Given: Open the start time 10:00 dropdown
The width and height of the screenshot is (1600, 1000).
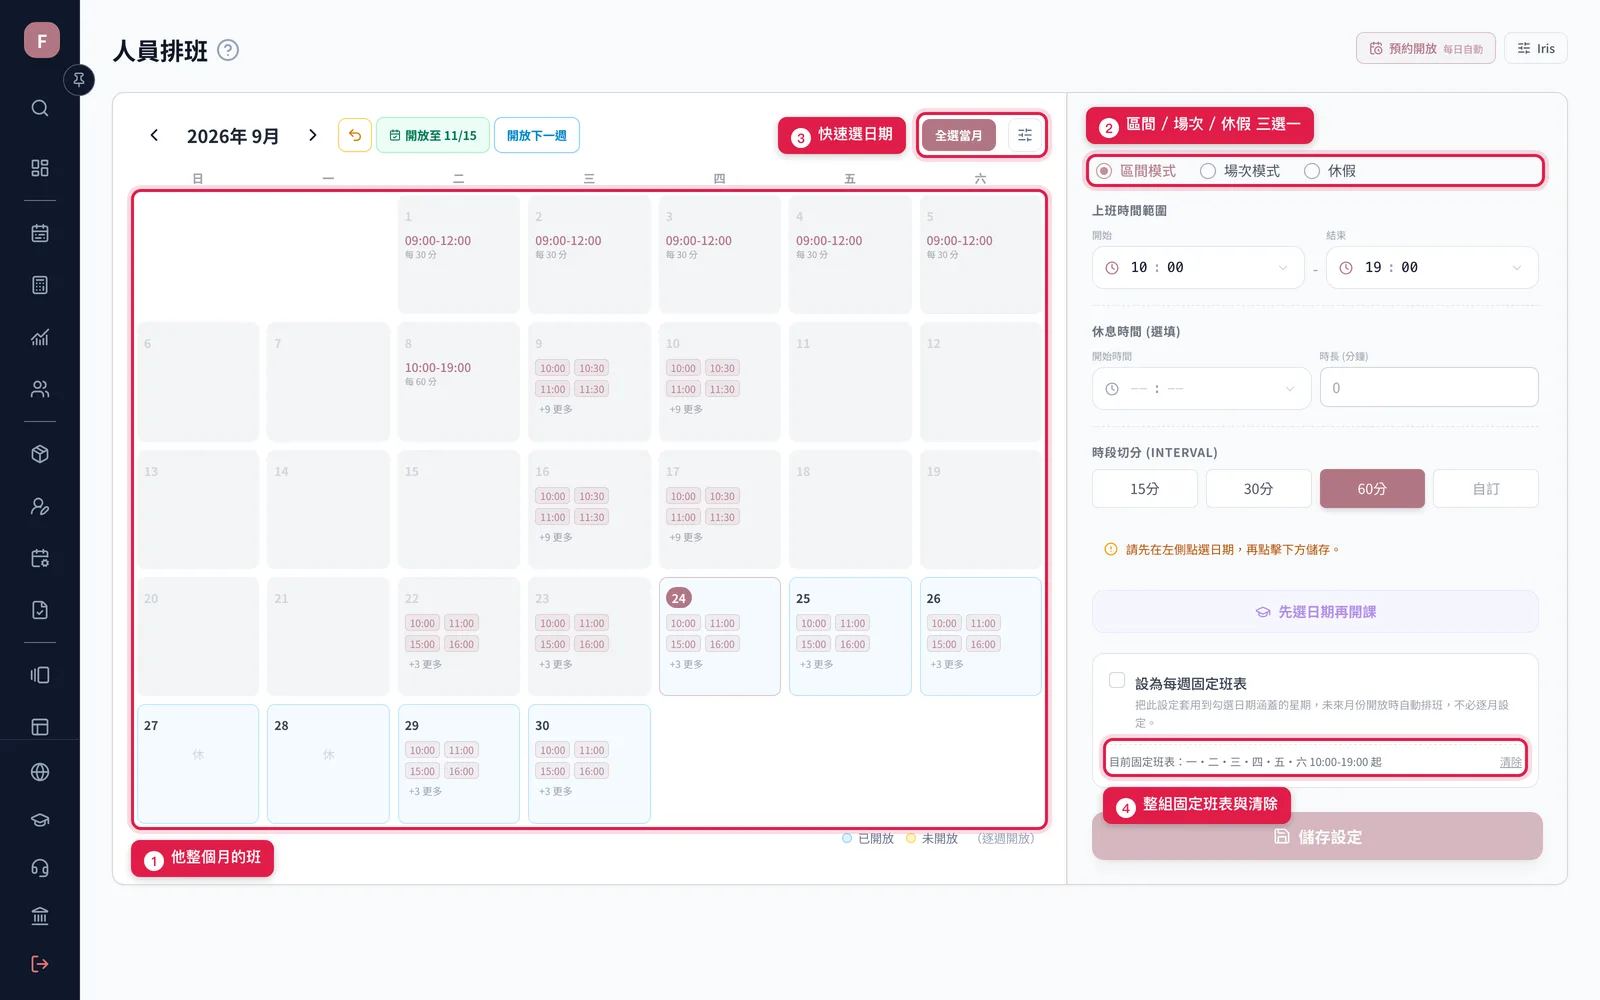Looking at the screenshot, I should [x=1198, y=268].
